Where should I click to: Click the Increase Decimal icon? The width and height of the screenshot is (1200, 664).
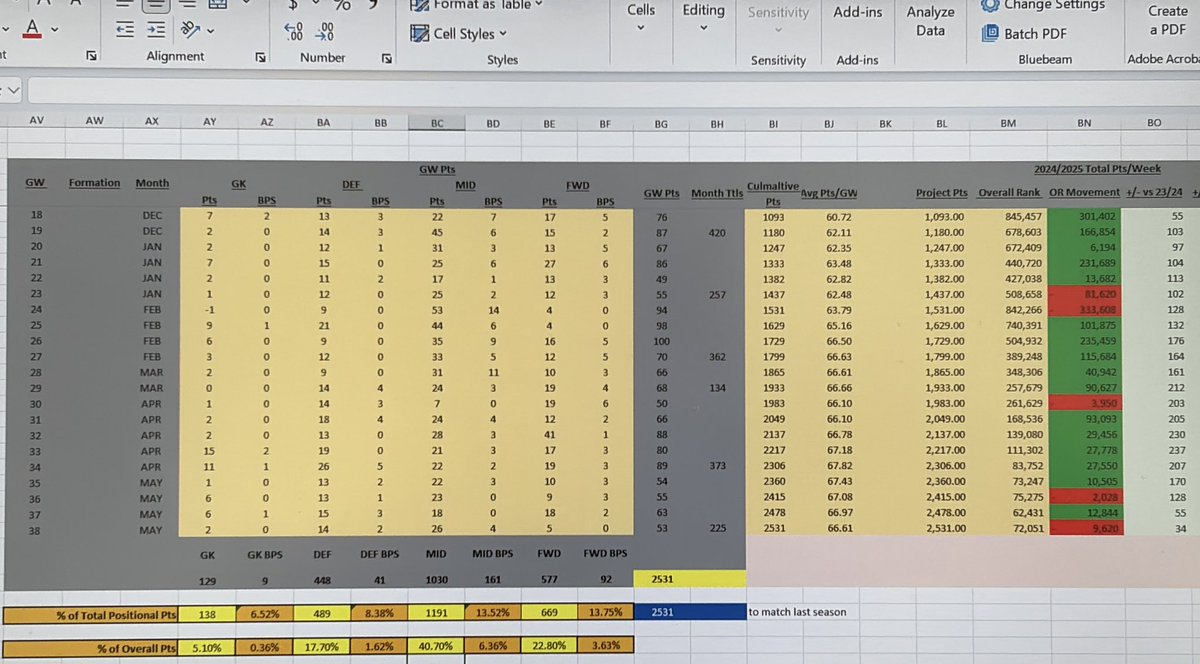pyautogui.click(x=292, y=31)
